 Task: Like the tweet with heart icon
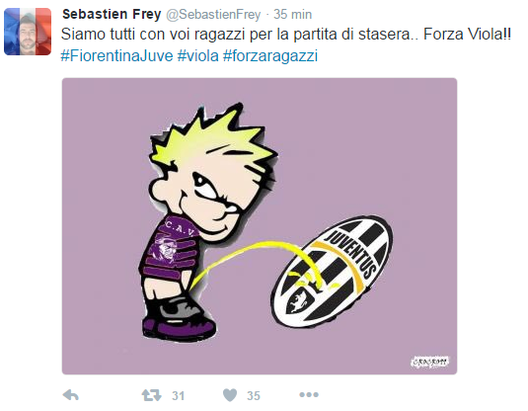tap(230, 395)
